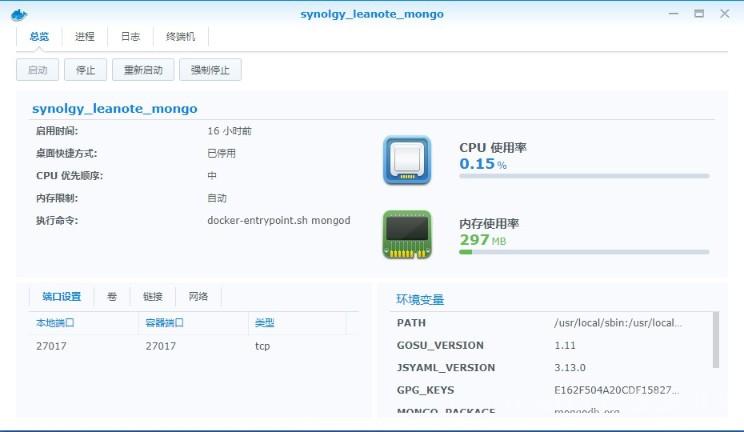The image size is (744, 432).
Task: Click the CPU chip icon
Action: 407,160
